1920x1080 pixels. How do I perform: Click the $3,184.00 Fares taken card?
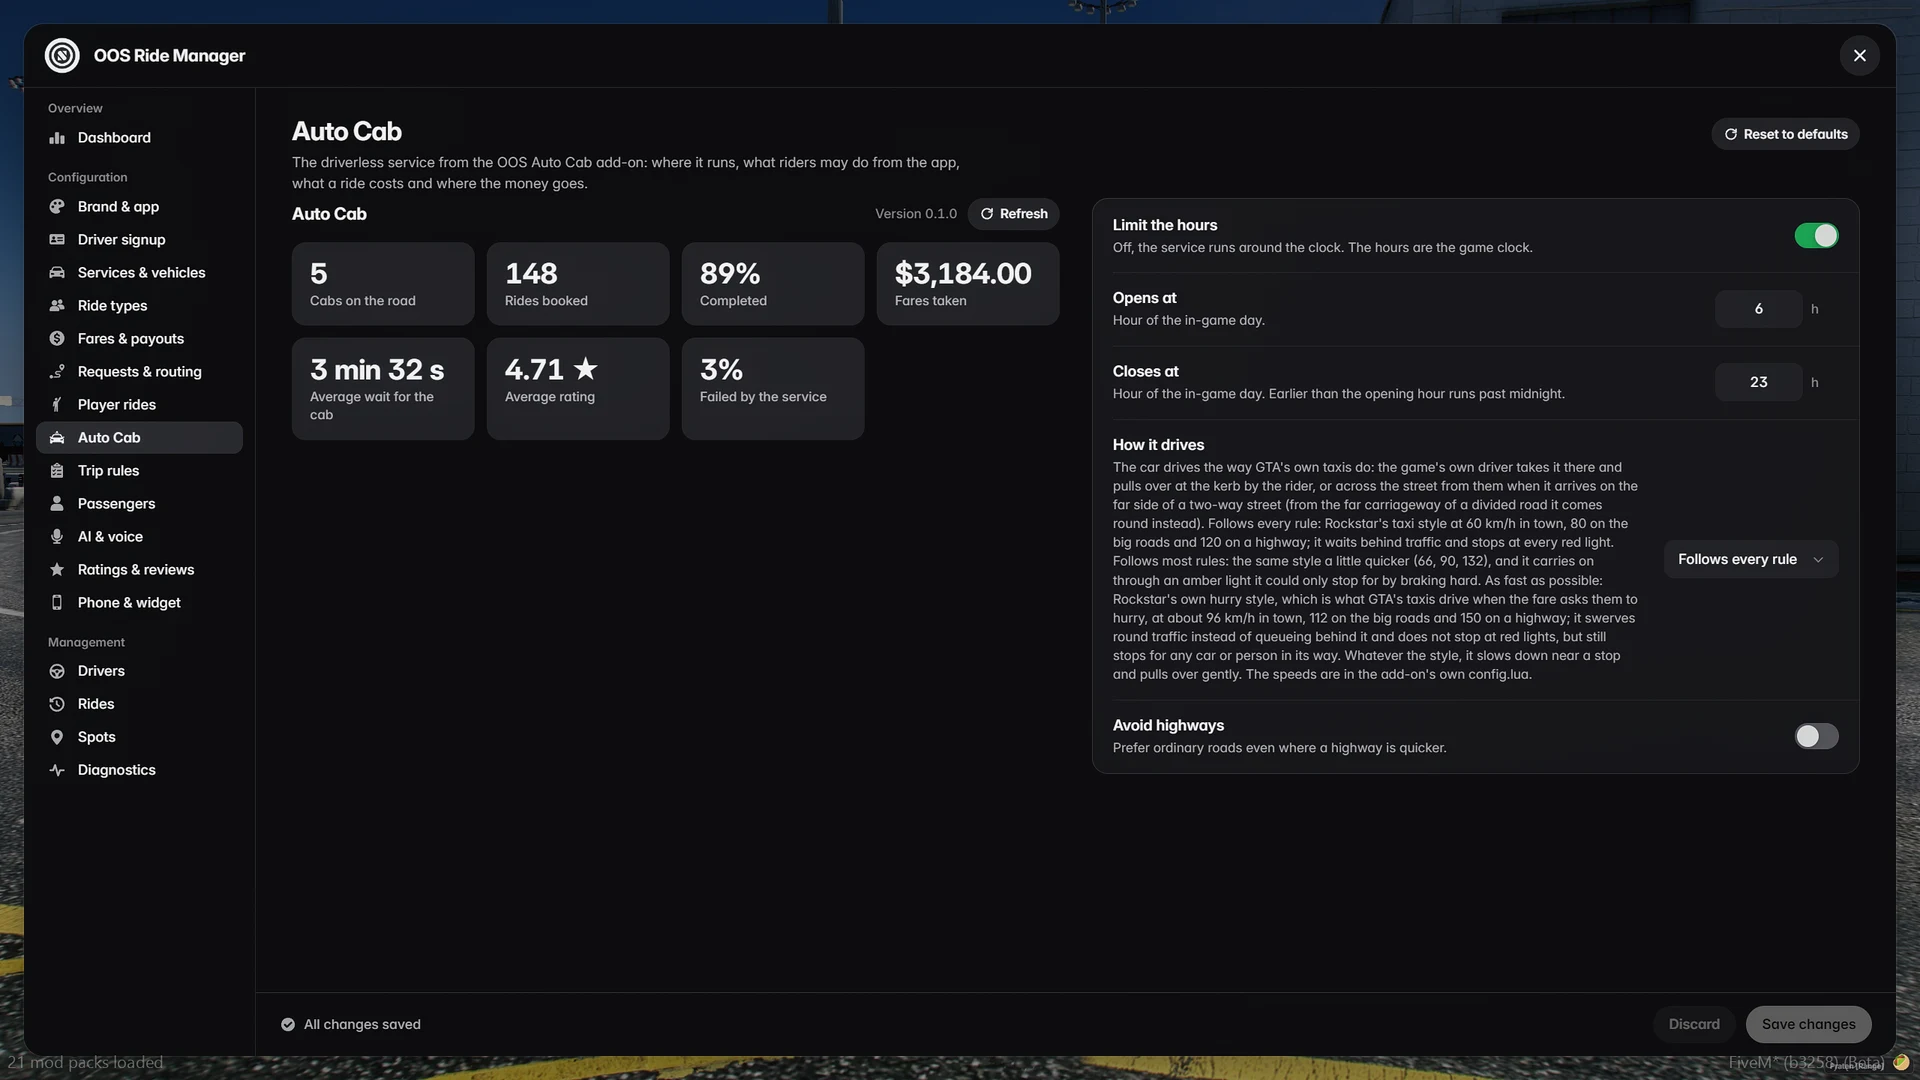[967, 284]
